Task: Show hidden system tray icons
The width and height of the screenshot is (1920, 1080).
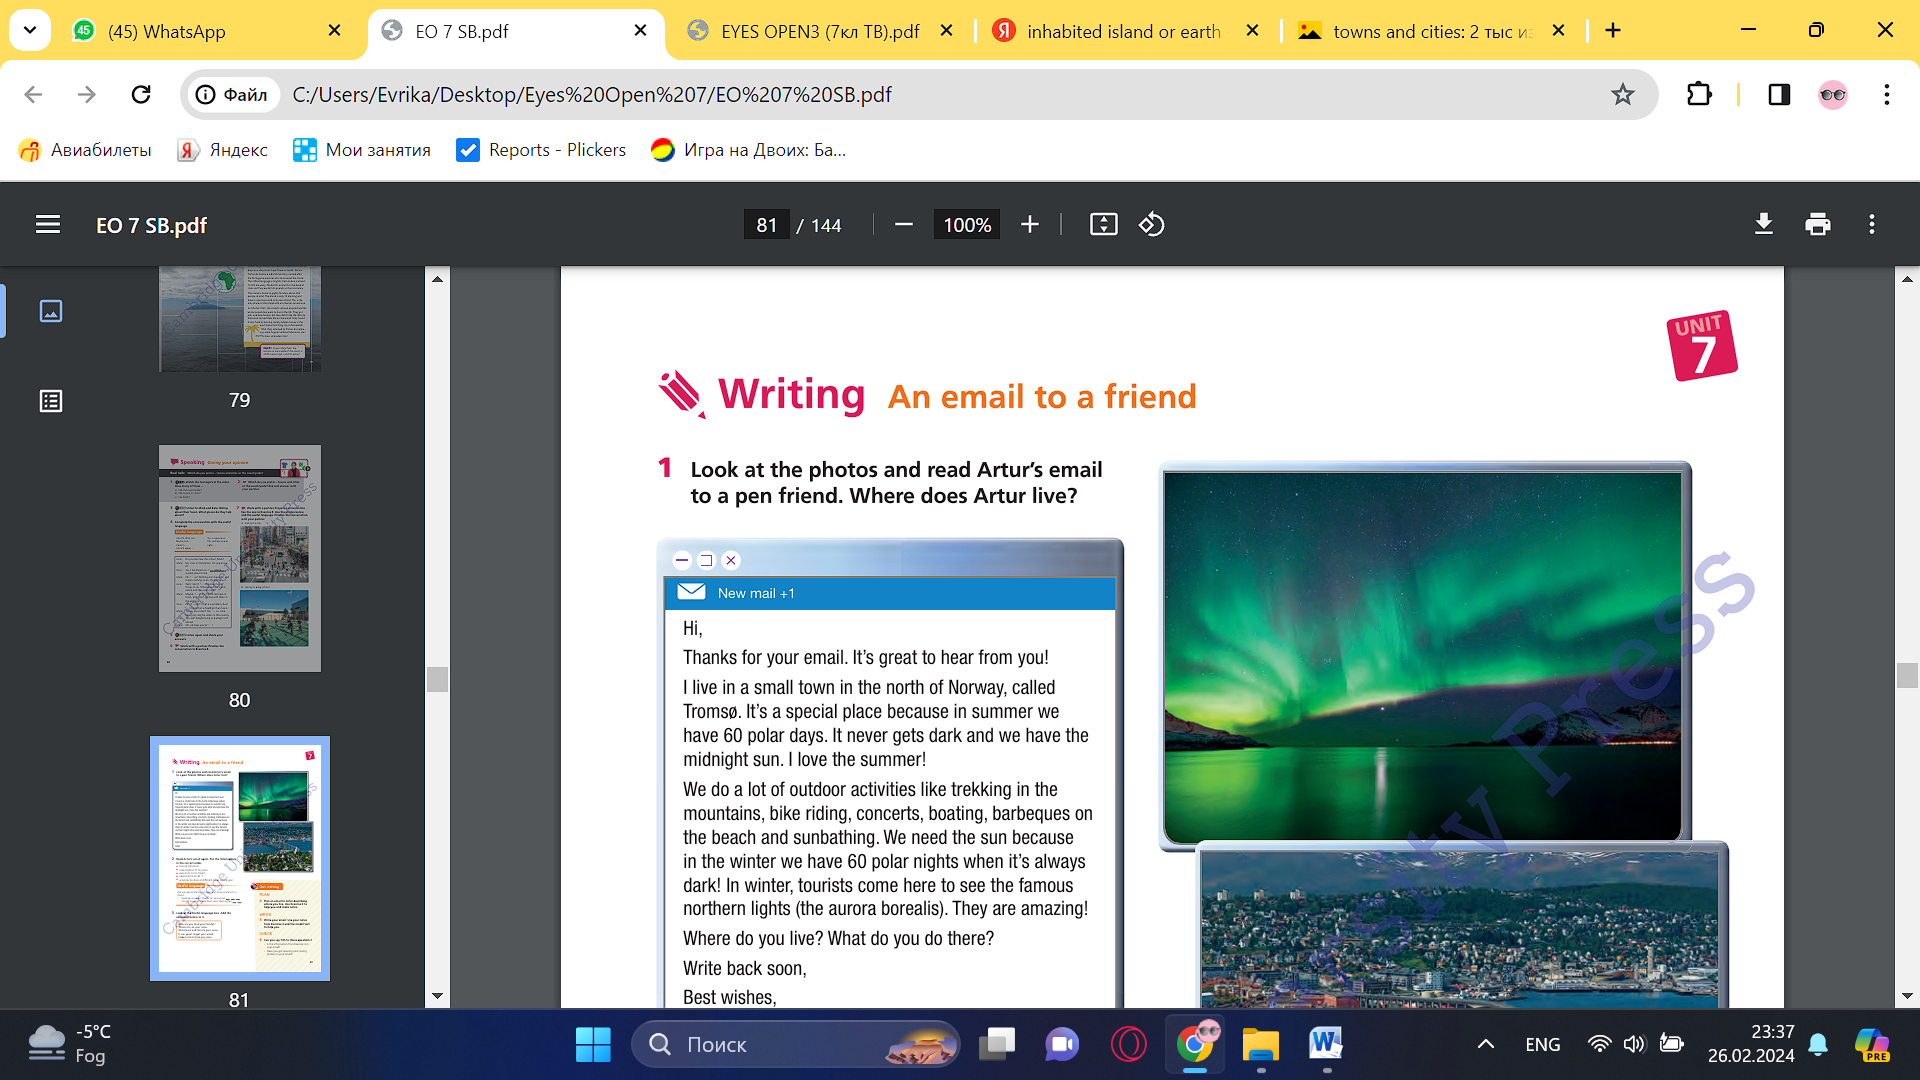Action: point(1486,1044)
